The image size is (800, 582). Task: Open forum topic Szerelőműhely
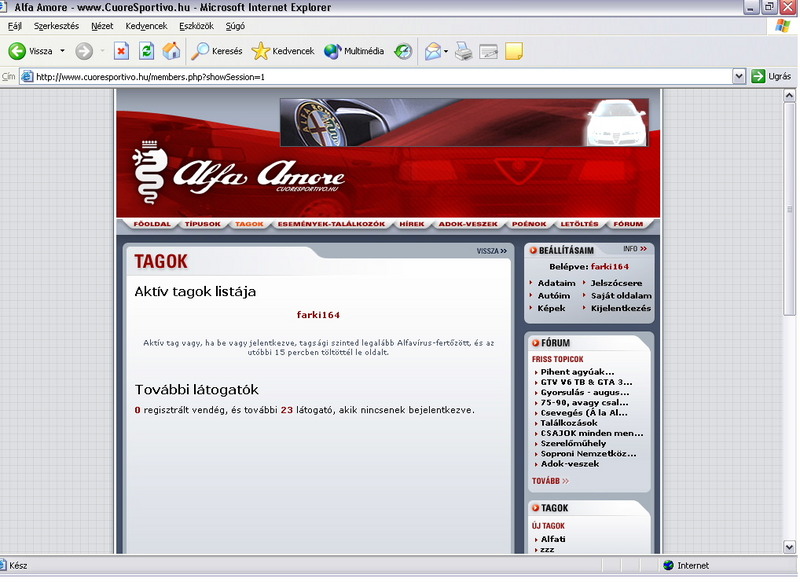pyautogui.click(x=573, y=443)
